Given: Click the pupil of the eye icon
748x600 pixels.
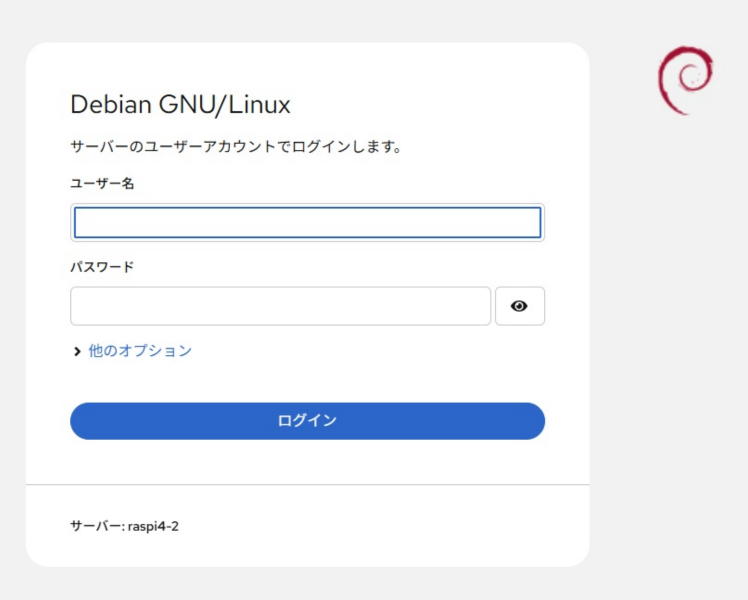Looking at the screenshot, I should click(519, 306).
